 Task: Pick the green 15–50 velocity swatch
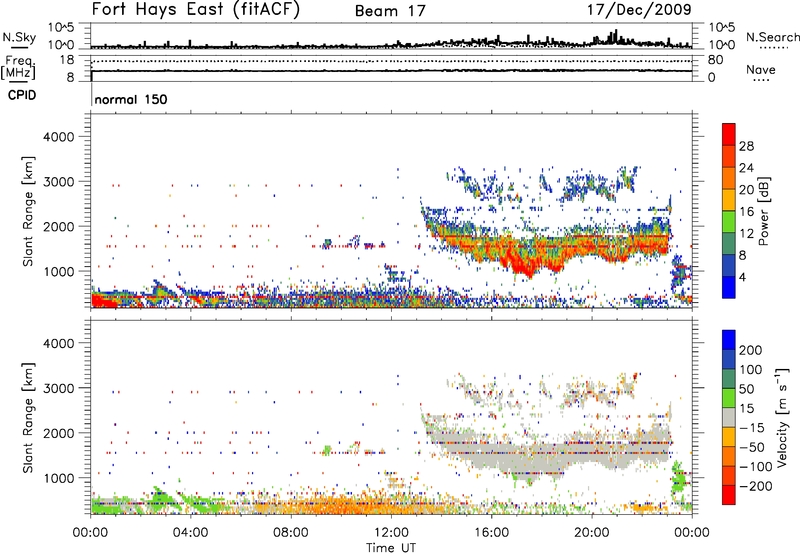[x=729, y=398]
